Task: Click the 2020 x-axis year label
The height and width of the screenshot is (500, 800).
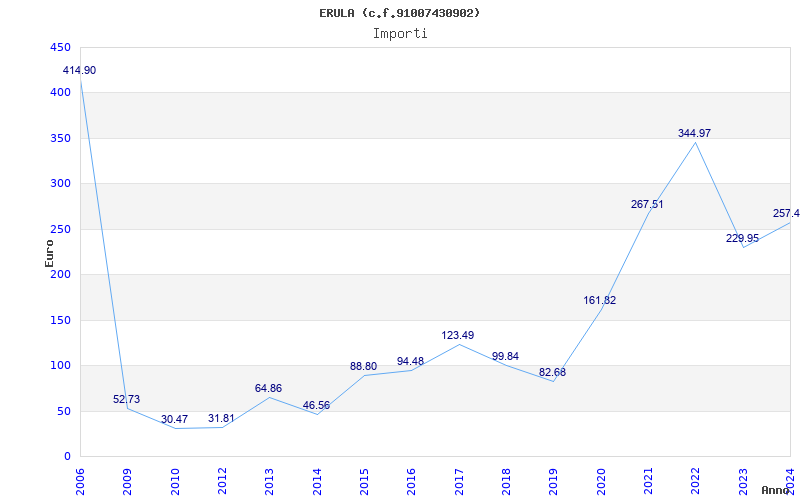Action: pyautogui.click(x=601, y=481)
